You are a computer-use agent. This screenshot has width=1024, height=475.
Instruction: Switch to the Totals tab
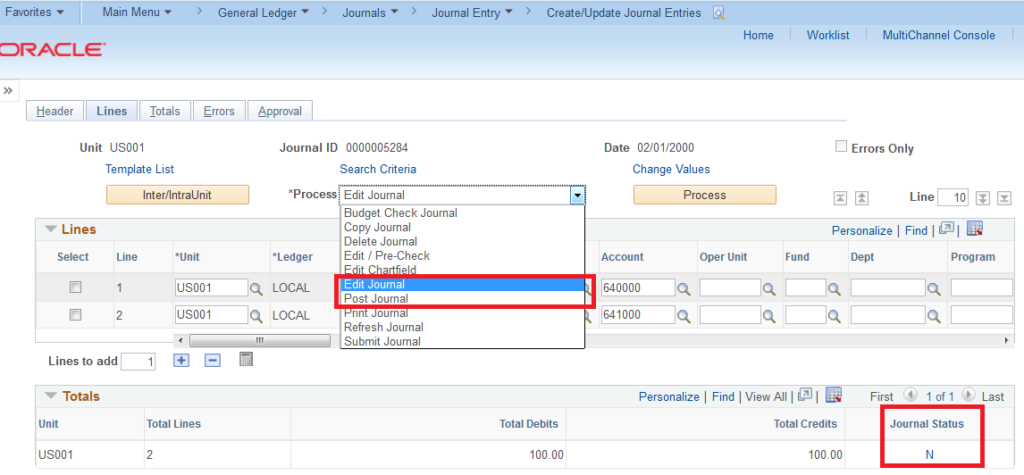pyautogui.click(x=165, y=111)
